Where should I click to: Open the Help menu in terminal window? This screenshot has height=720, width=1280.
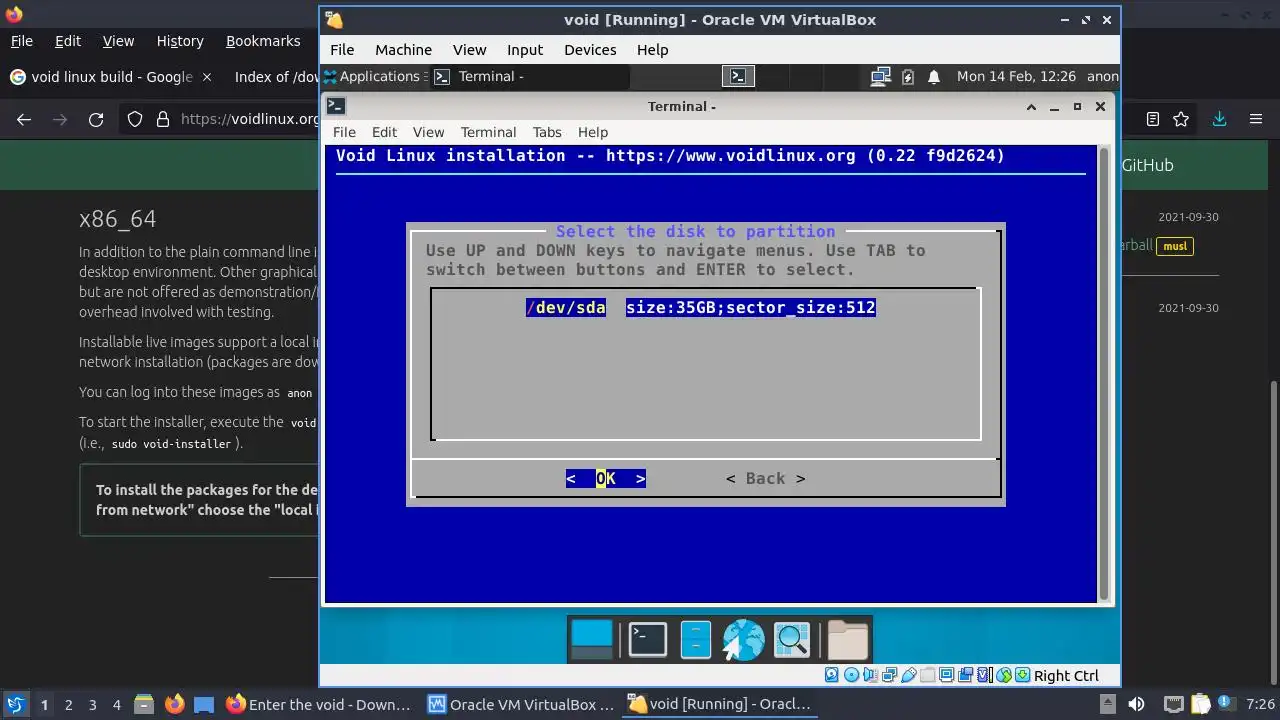coord(593,132)
